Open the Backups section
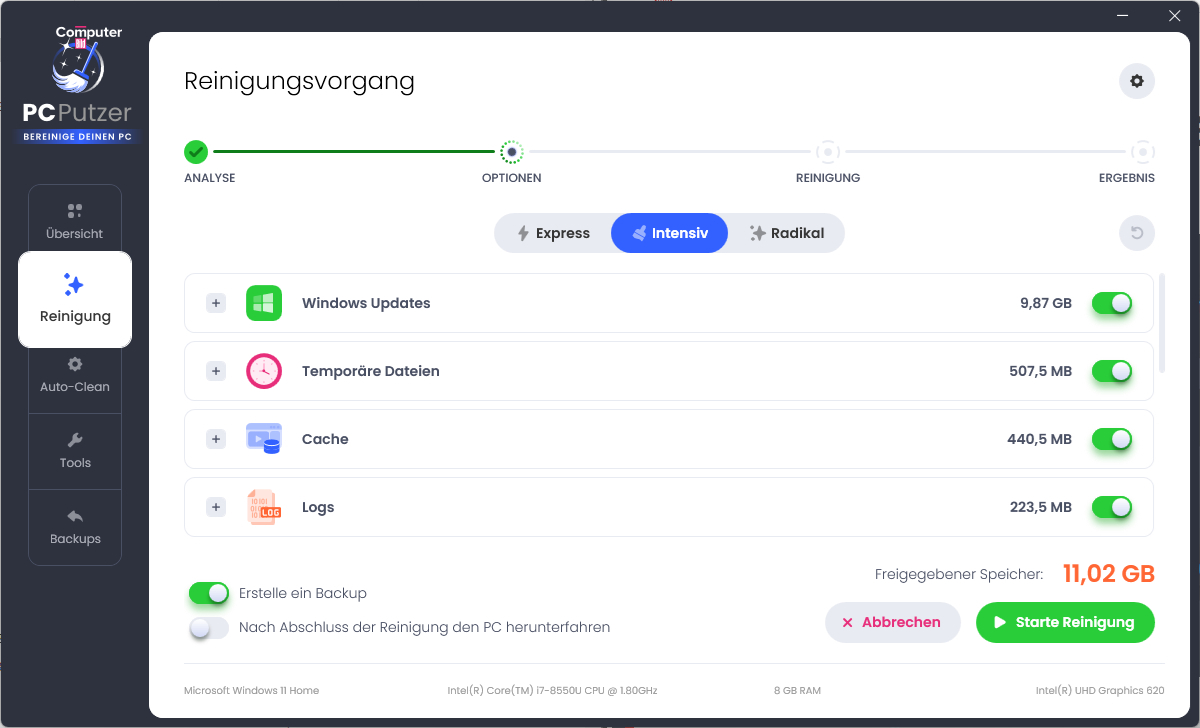1200x728 pixels. tap(75, 527)
